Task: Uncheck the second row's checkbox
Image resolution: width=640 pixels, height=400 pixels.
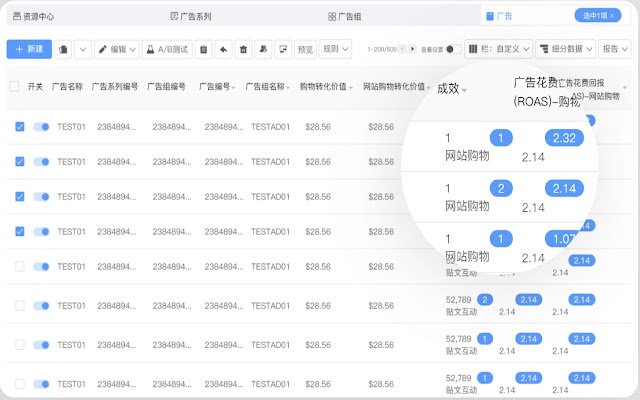Action: coord(20,162)
